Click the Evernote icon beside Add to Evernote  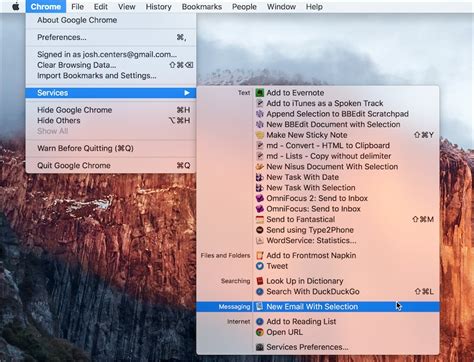260,93
